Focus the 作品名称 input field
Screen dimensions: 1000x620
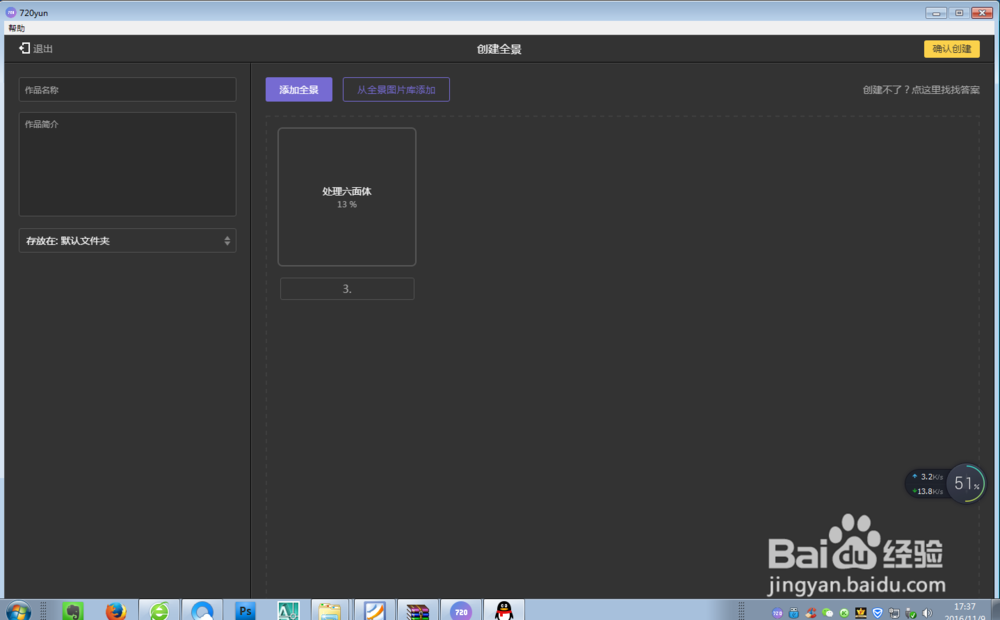(x=128, y=90)
